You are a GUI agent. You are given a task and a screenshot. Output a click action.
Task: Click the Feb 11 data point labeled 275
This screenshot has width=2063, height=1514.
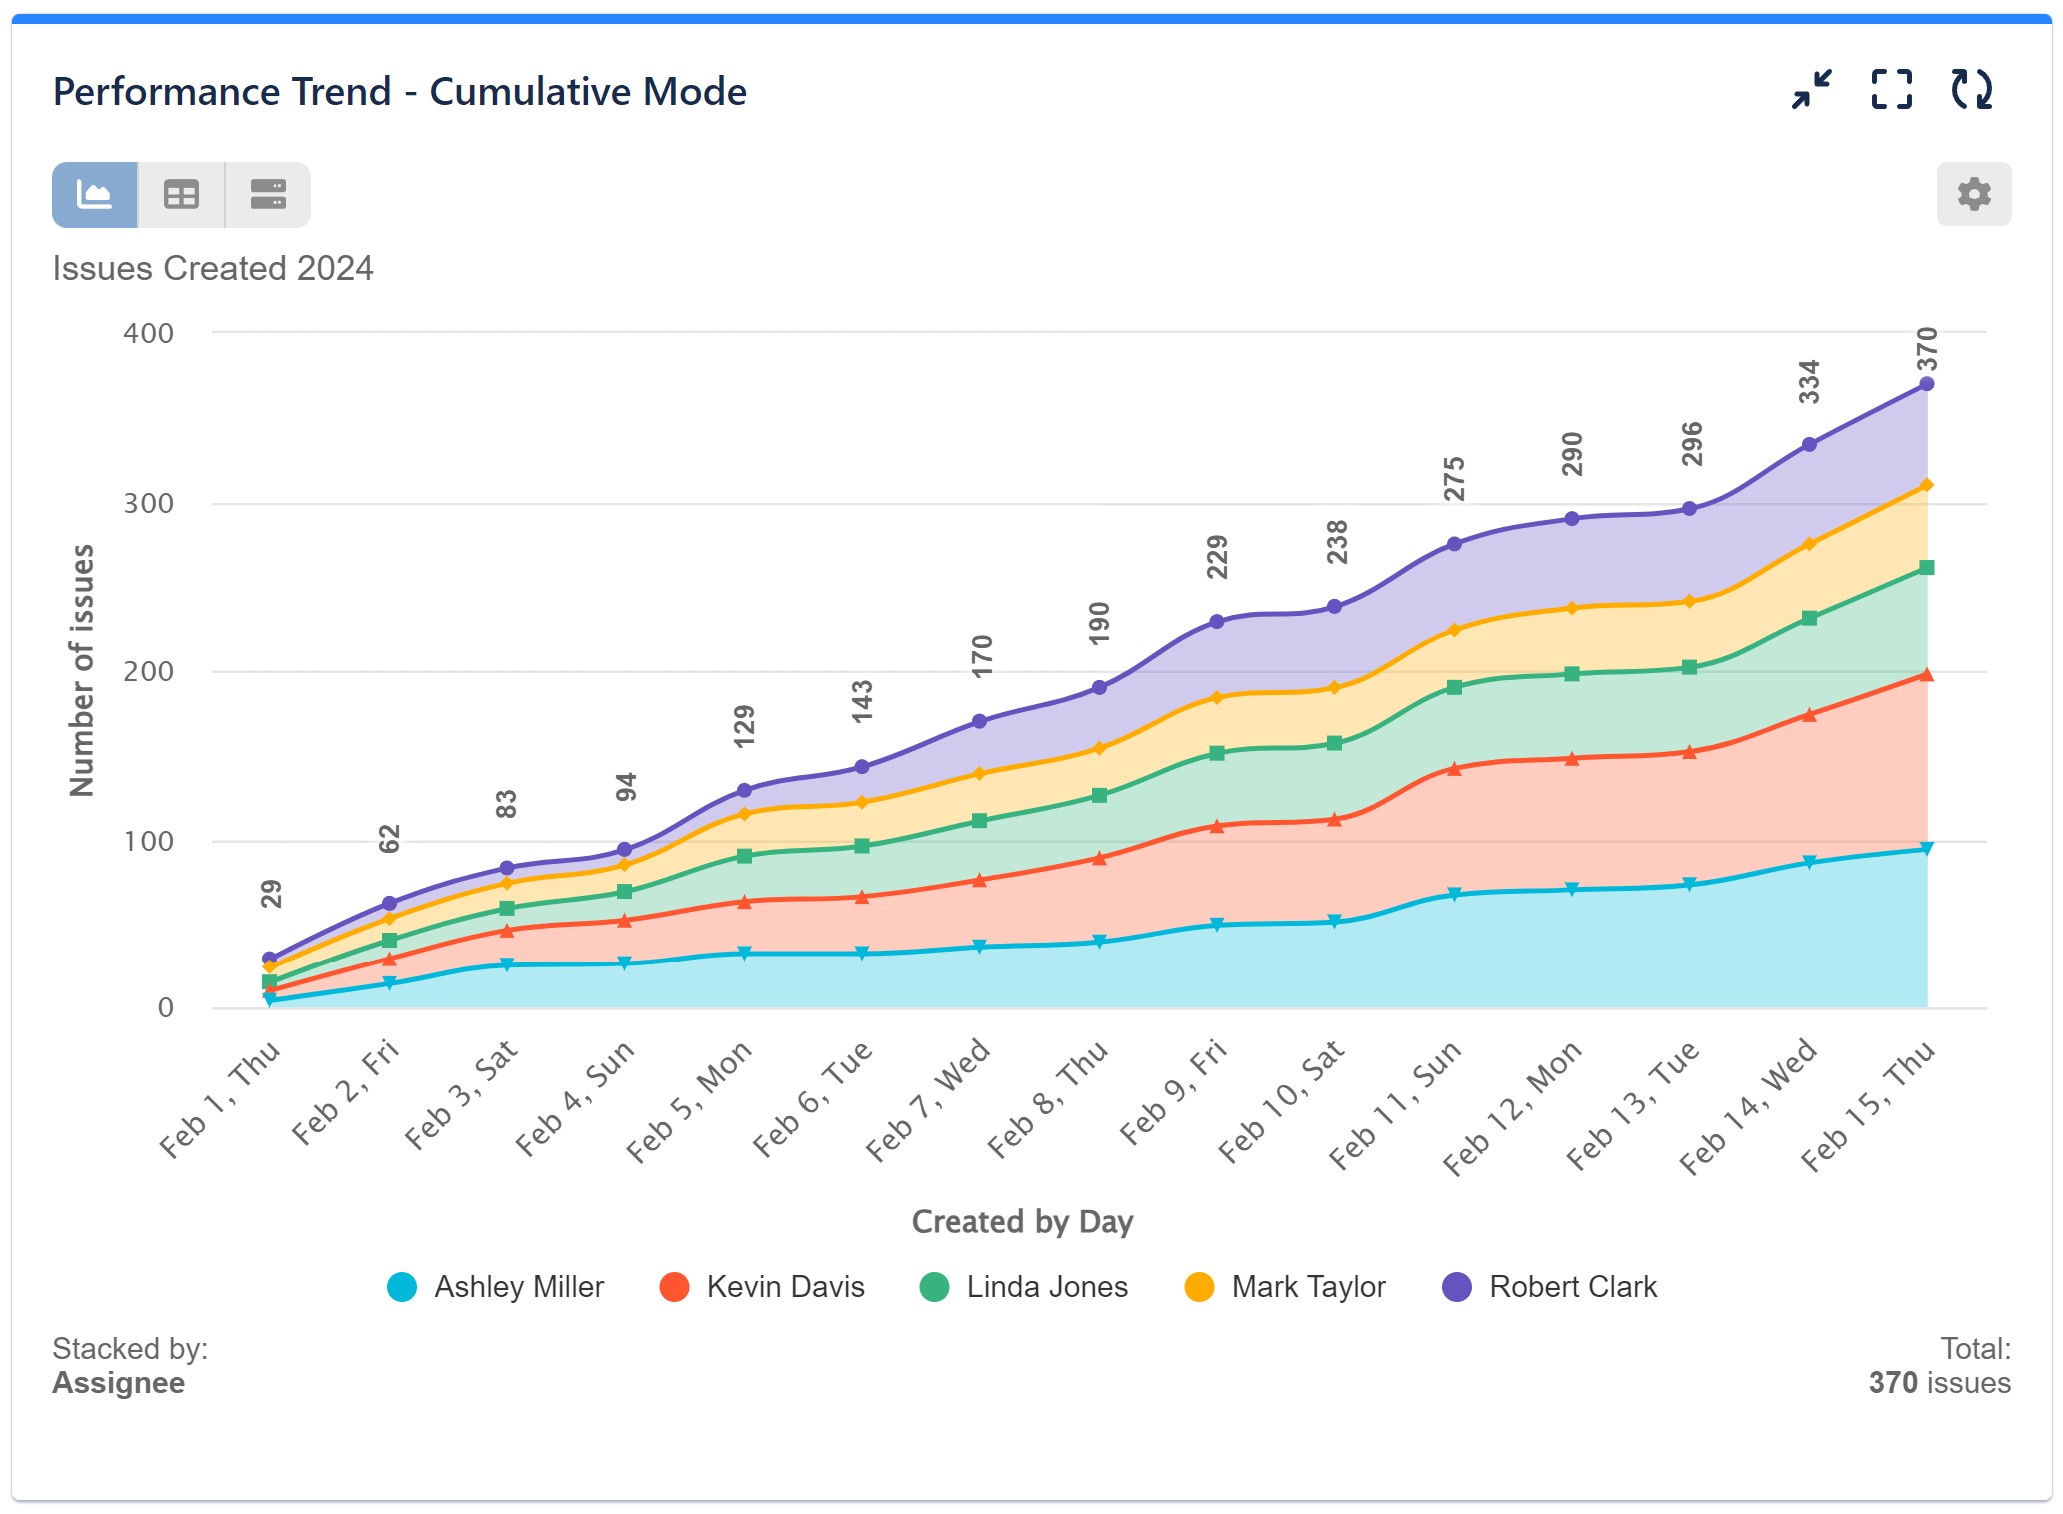[1453, 544]
